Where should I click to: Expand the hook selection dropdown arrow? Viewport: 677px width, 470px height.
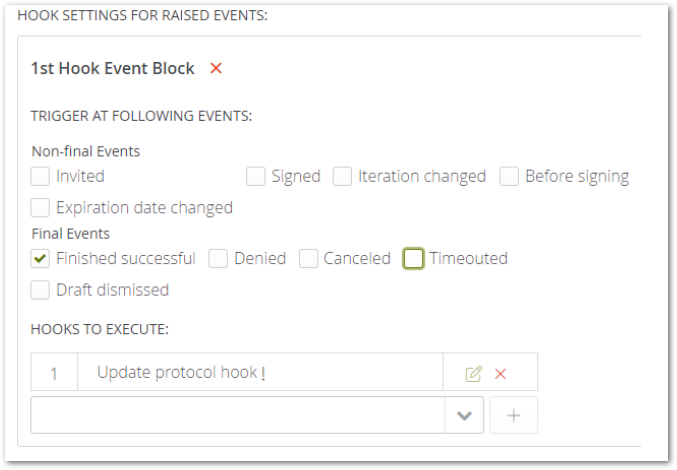click(x=464, y=415)
